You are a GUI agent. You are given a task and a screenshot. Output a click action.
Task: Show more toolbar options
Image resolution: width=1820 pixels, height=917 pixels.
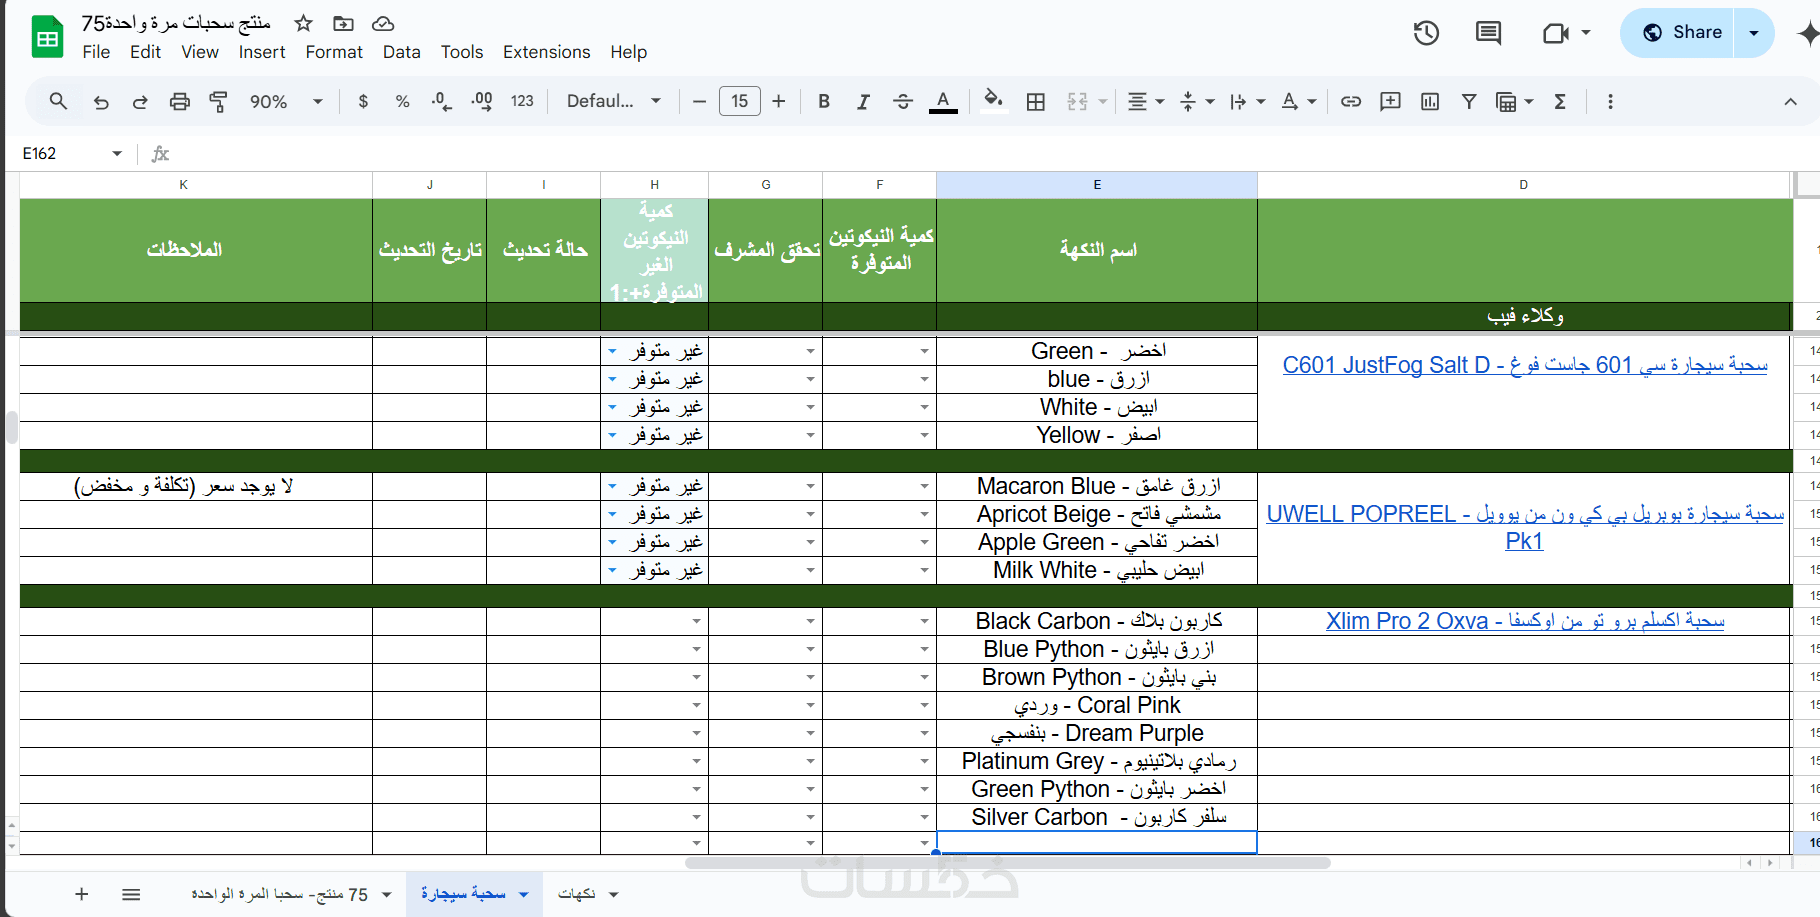tap(1610, 101)
